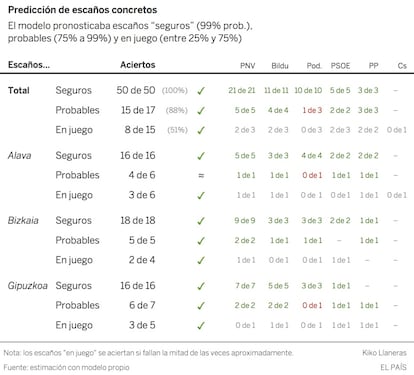Select the PNV column header
The height and width of the screenshot is (375, 414).
tap(248, 66)
